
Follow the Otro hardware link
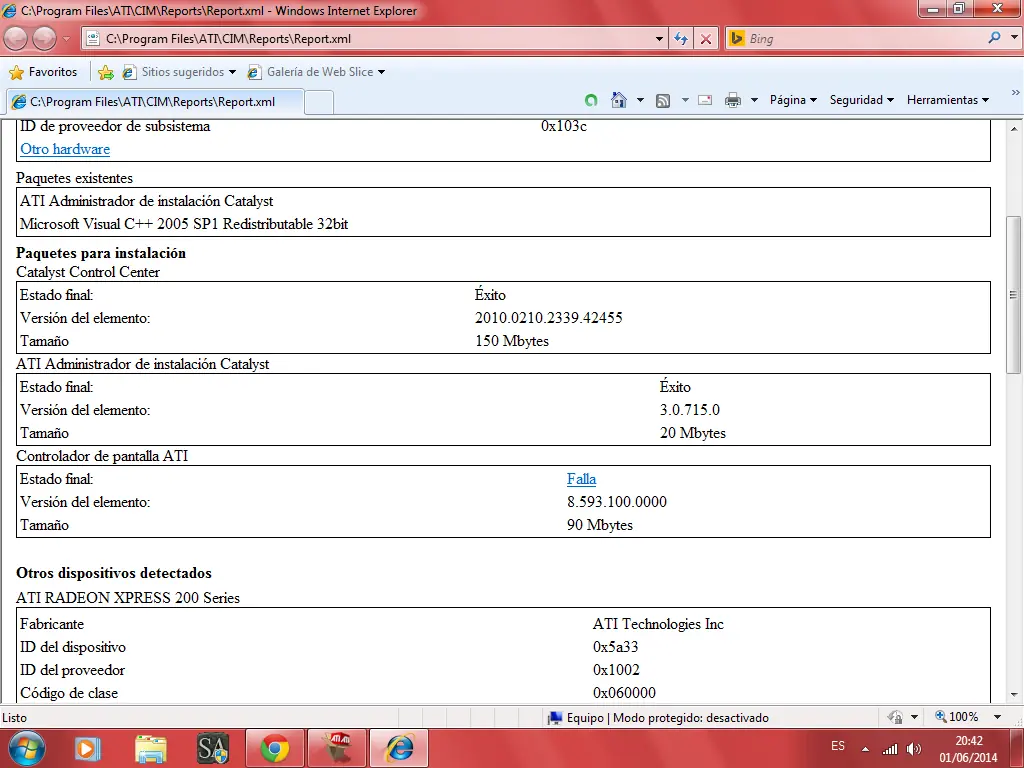click(65, 149)
